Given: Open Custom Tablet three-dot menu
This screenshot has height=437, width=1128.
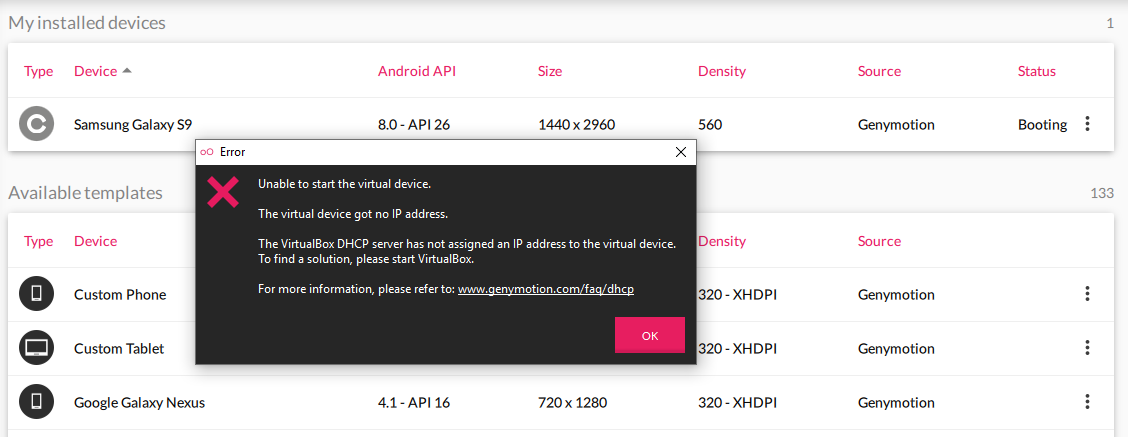Looking at the screenshot, I should click(1088, 348).
